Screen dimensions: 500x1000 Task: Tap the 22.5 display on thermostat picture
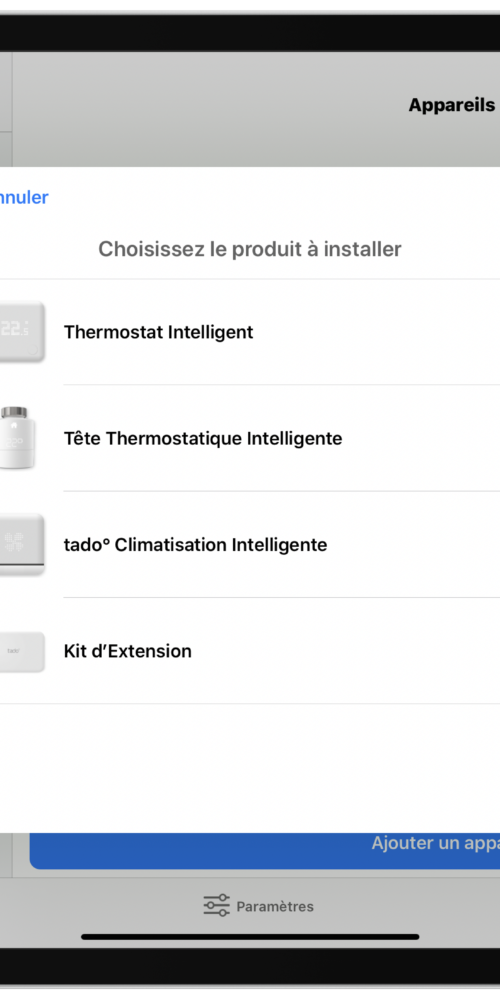pyautogui.click(x=14, y=330)
